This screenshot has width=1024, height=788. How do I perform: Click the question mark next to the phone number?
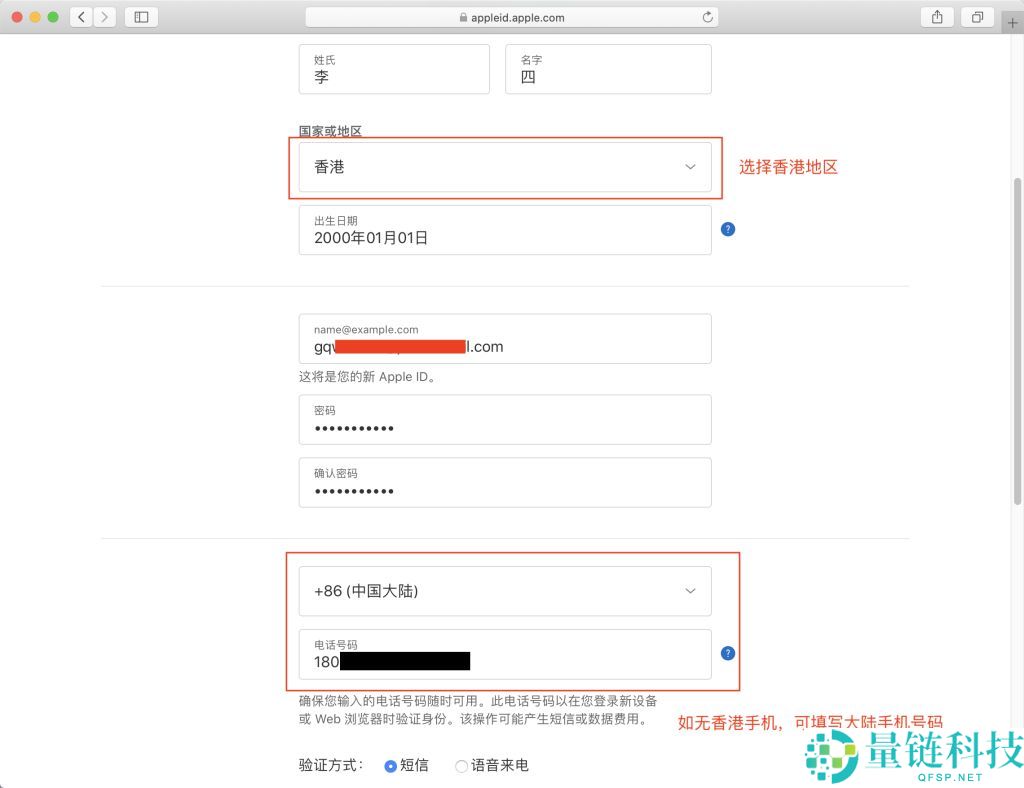coord(727,653)
